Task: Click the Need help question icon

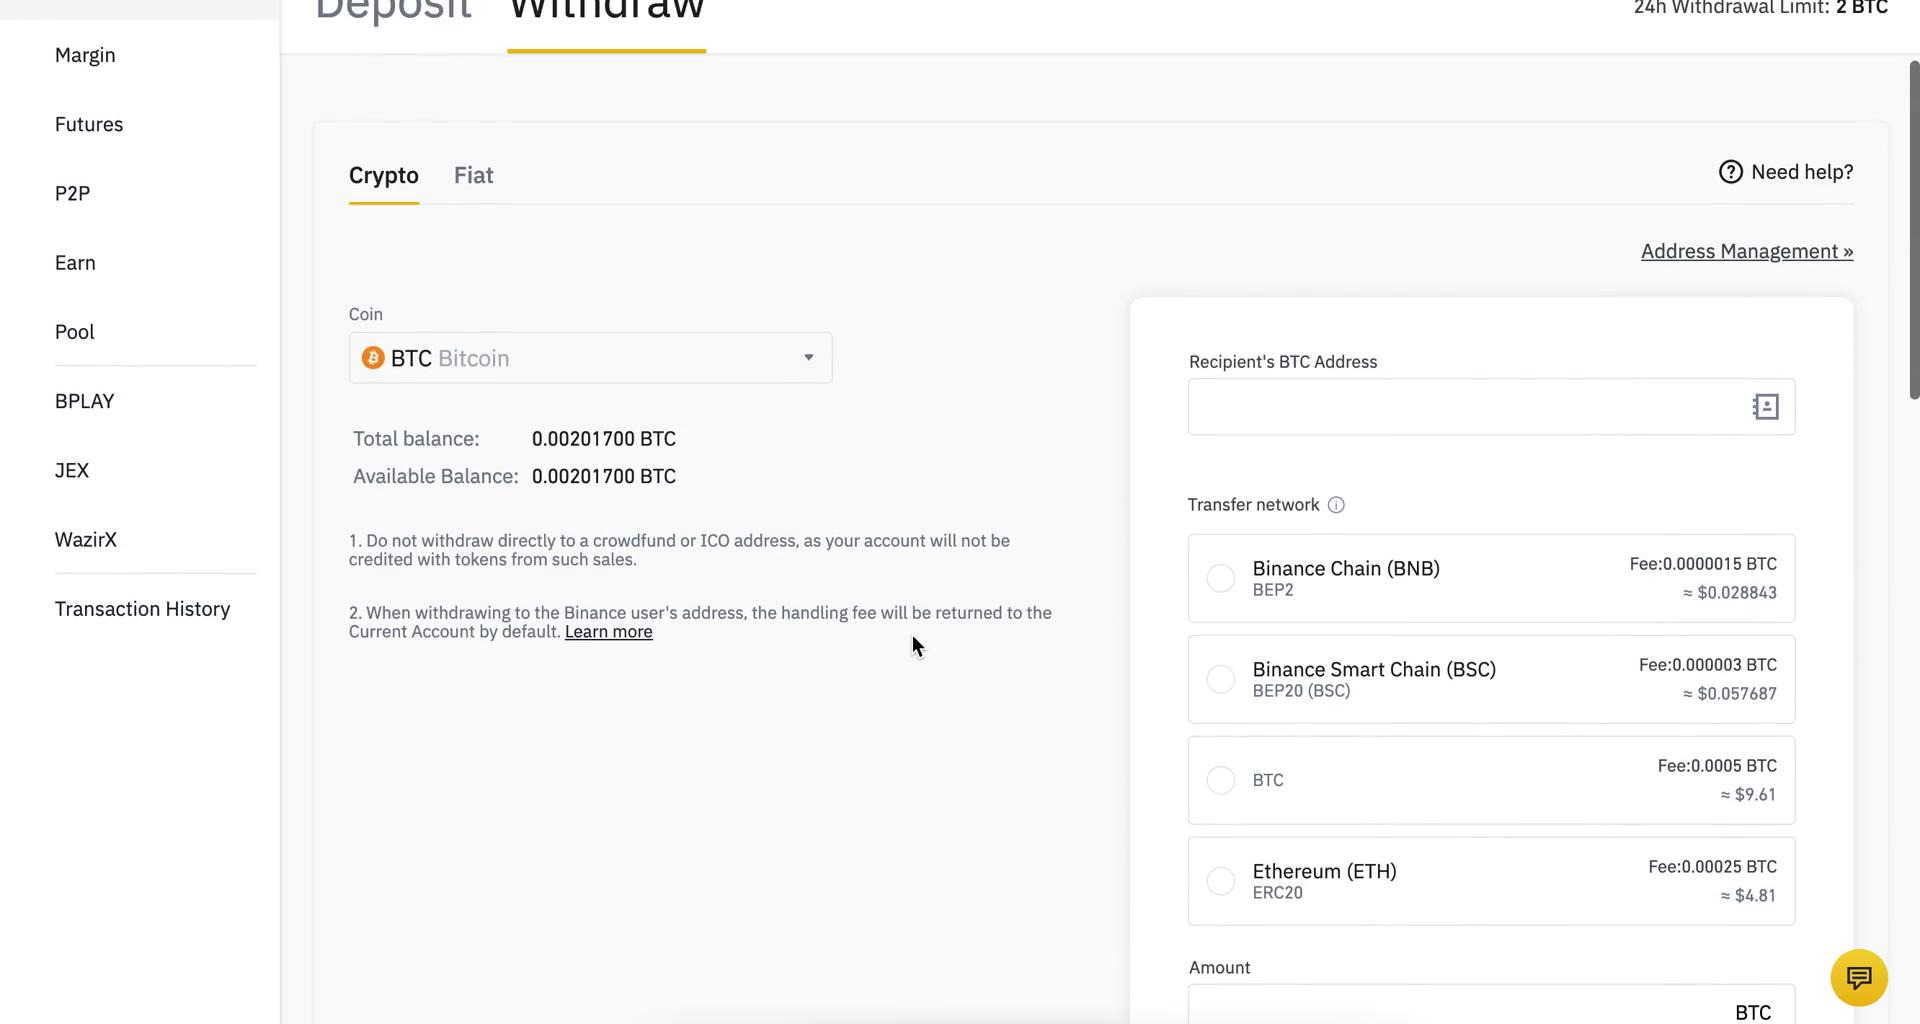Action: pyautogui.click(x=1730, y=172)
